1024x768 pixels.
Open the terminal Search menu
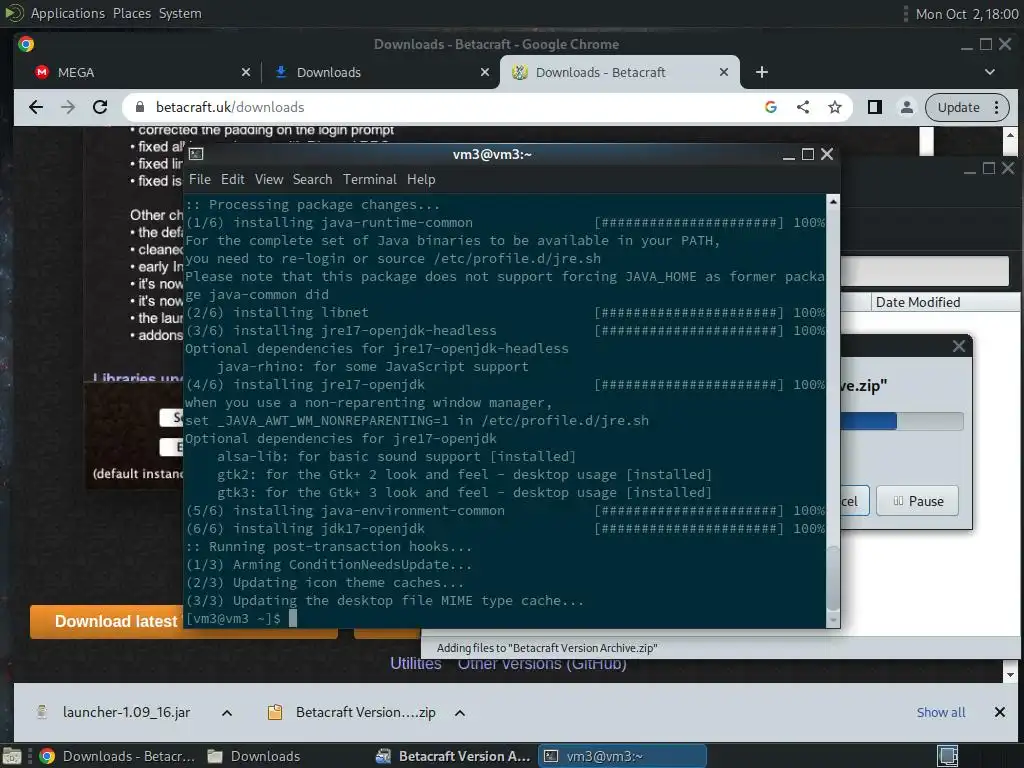coord(312,180)
